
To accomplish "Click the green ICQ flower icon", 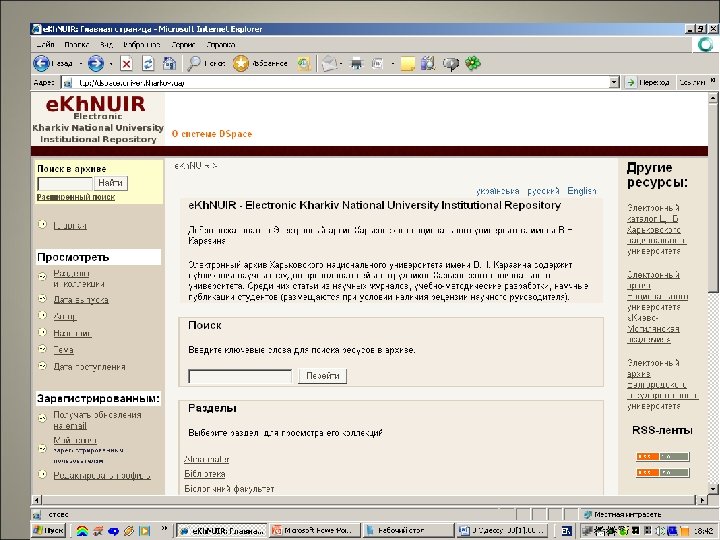I will tap(473, 63).
